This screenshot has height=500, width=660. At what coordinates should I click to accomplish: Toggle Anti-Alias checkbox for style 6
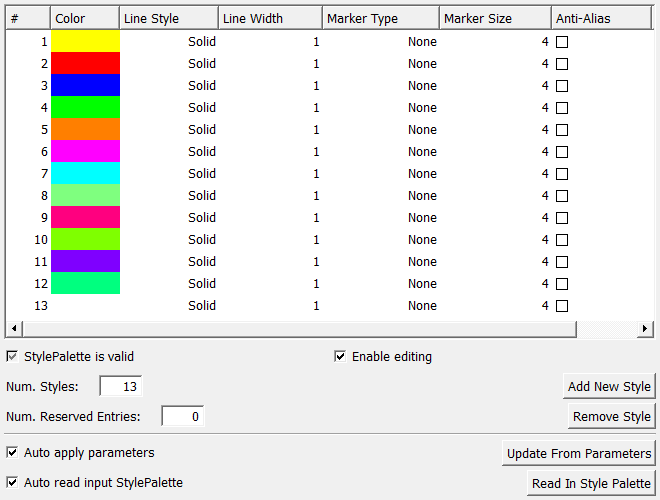click(562, 152)
